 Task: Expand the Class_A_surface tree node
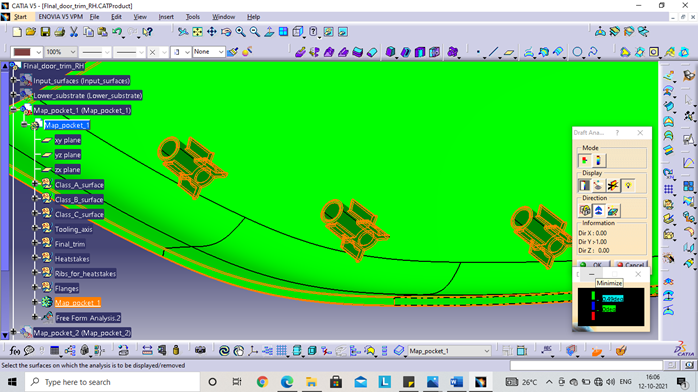tap(35, 184)
